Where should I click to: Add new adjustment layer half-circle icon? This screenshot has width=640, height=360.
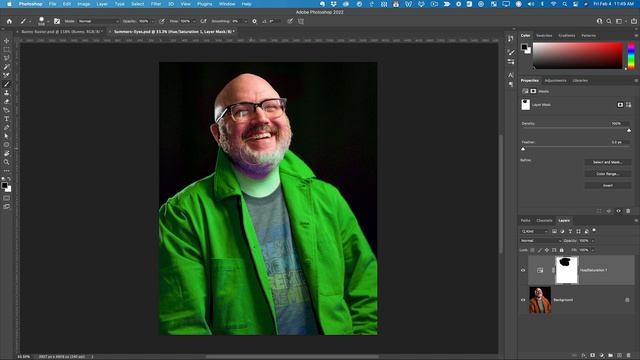click(x=602, y=356)
